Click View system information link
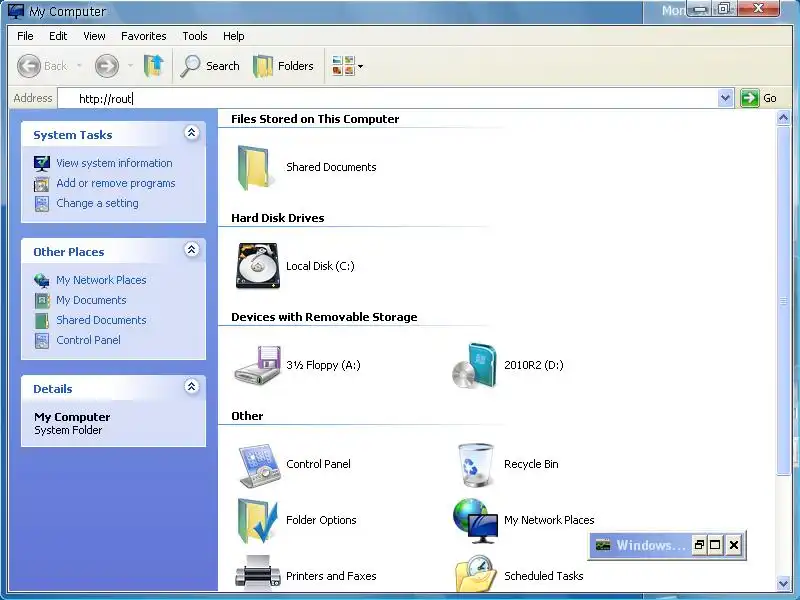Screen dimensions: 800x600 (x=114, y=163)
